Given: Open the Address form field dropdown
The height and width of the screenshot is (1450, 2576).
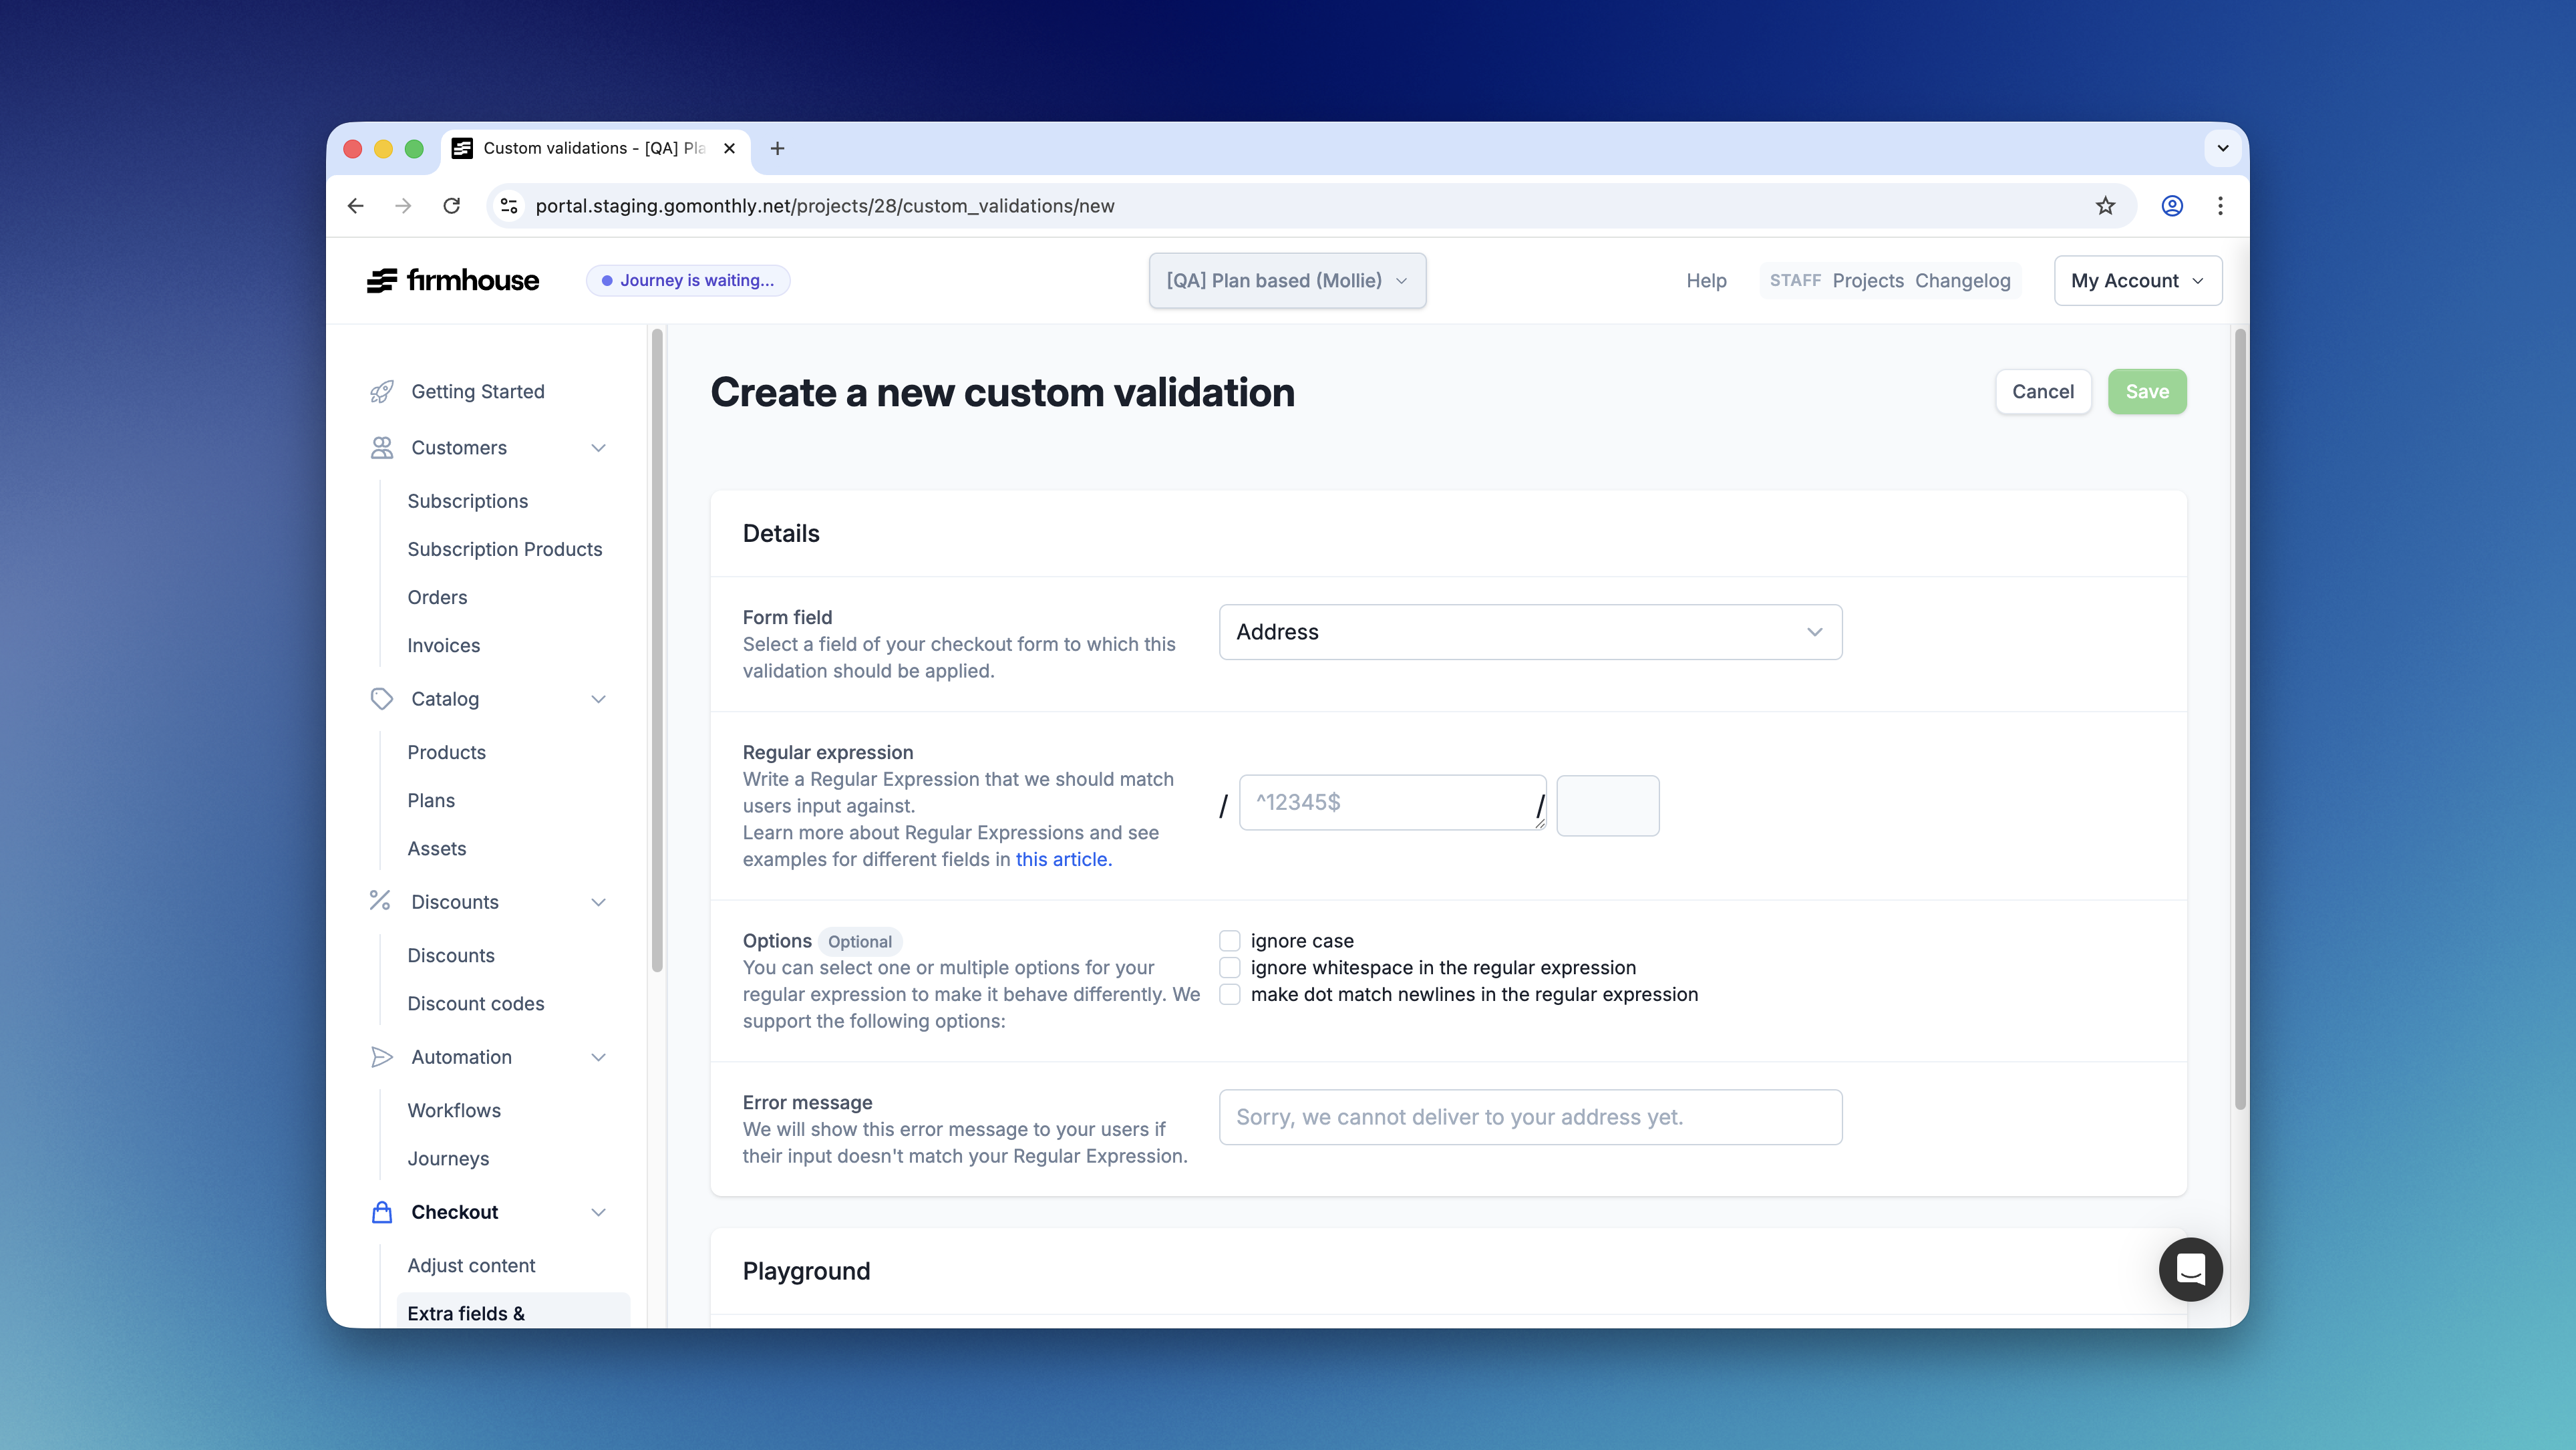Looking at the screenshot, I should (1530, 631).
